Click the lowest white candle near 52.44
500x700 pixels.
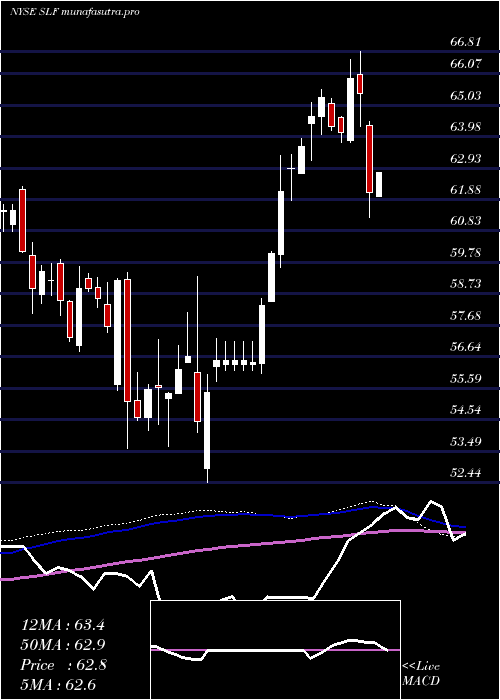pyautogui.click(x=207, y=429)
